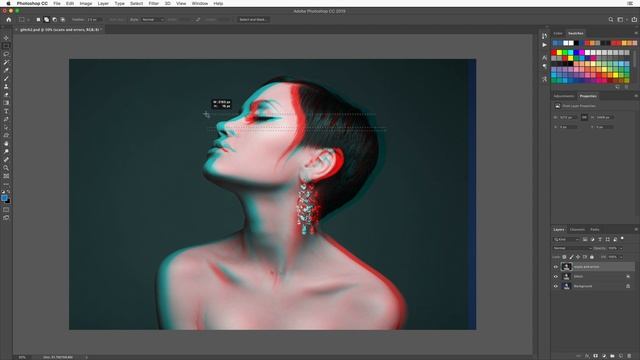
Task: Change screen mode from toolbar bottom
Action: click(x=6, y=218)
